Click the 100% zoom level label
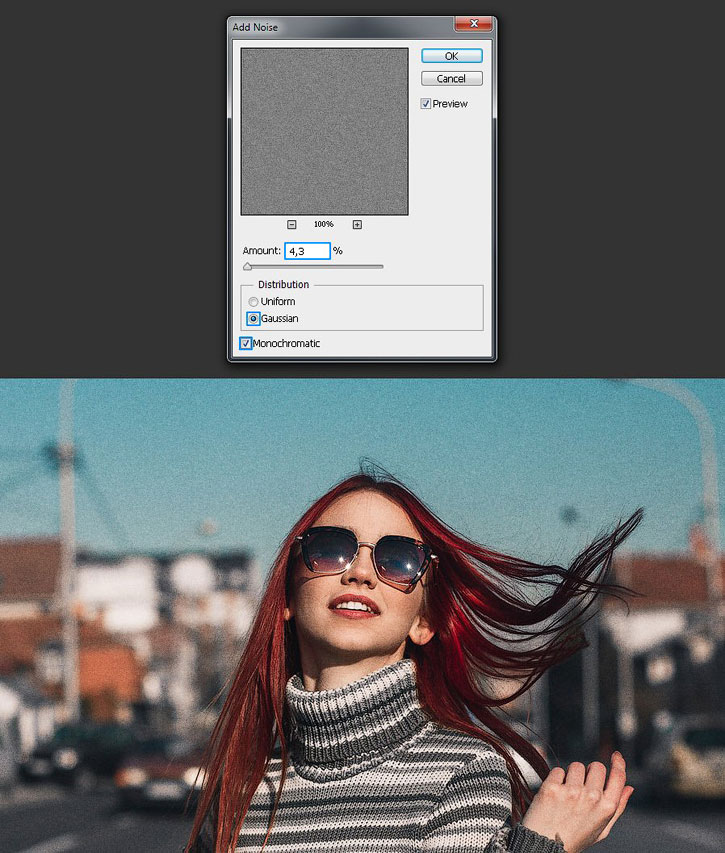The height and width of the screenshot is (853, 725). click(324, 224)
